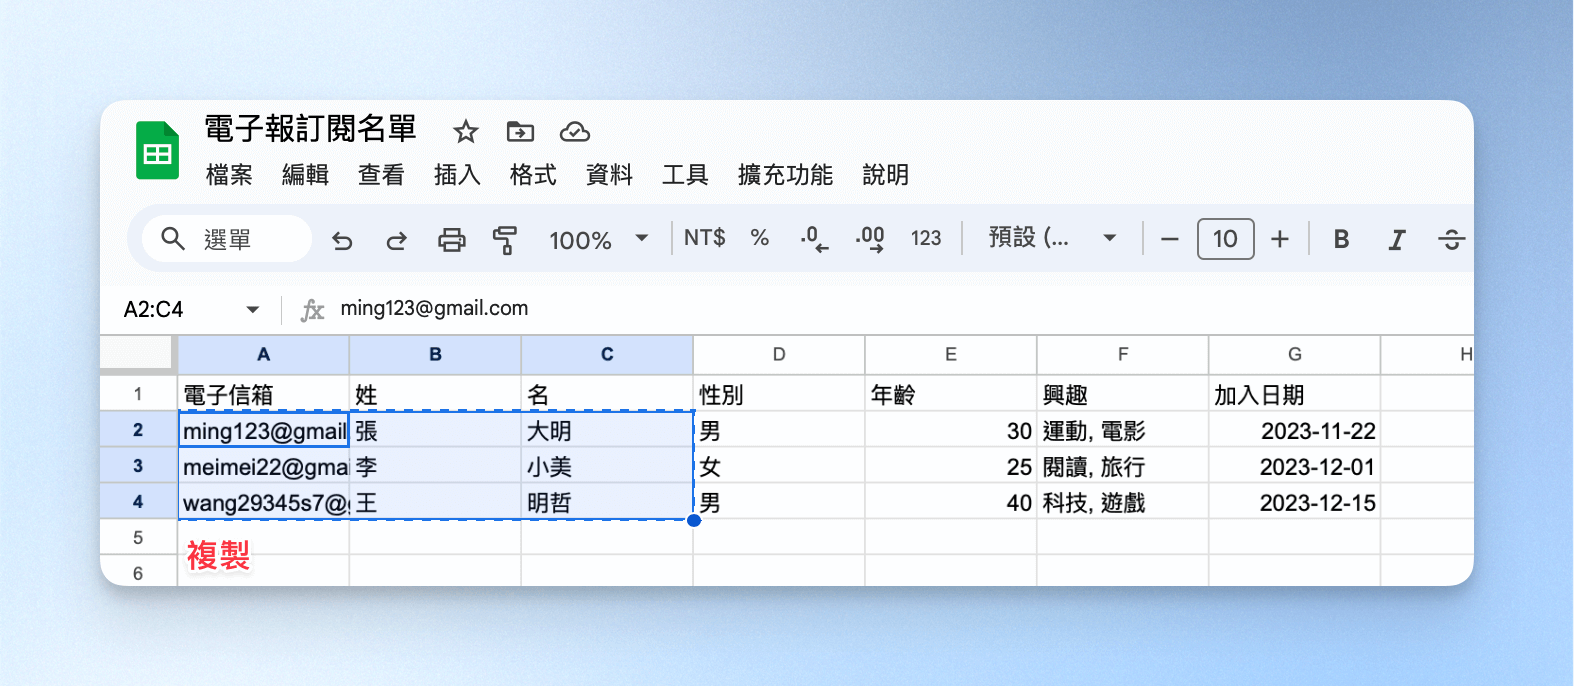Click the redo arrow
1574x686 pixels.
coord(397,240)
